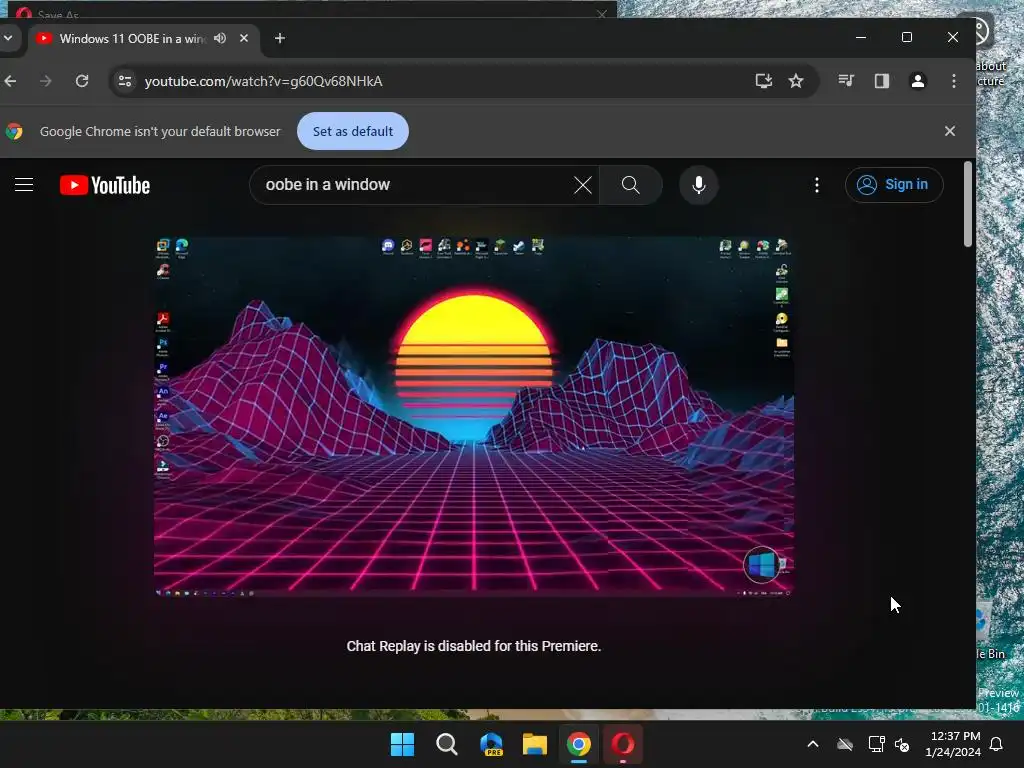Maximize the Chrome window
The width and height of the screenshot is (1024, 768).
[x=906, y=37]
